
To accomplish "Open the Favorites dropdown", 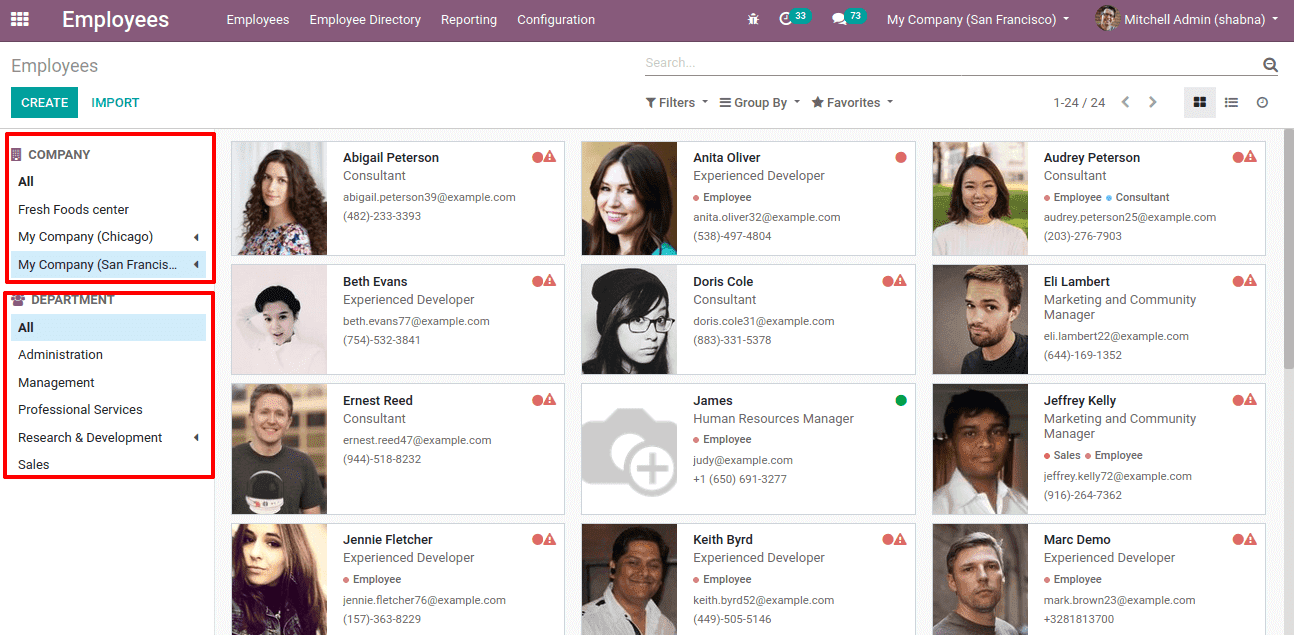I will 852,102.
